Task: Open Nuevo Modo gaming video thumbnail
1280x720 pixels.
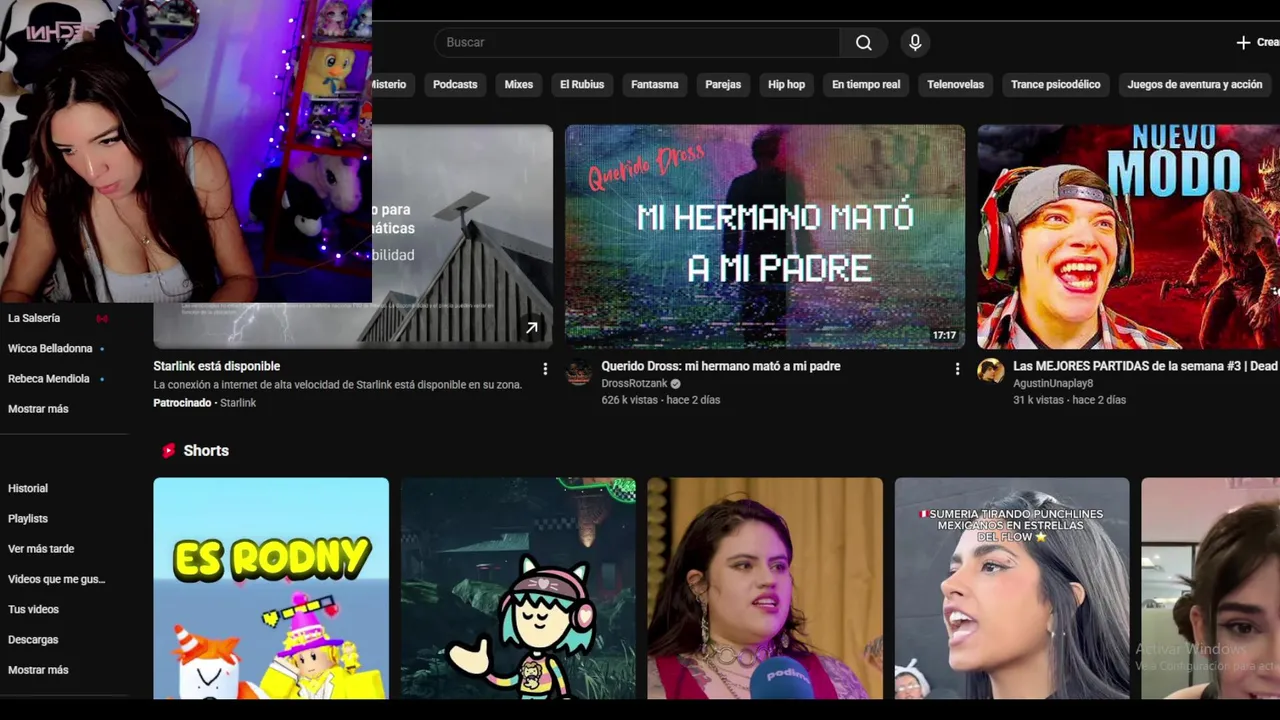Action: point(1128,237)
